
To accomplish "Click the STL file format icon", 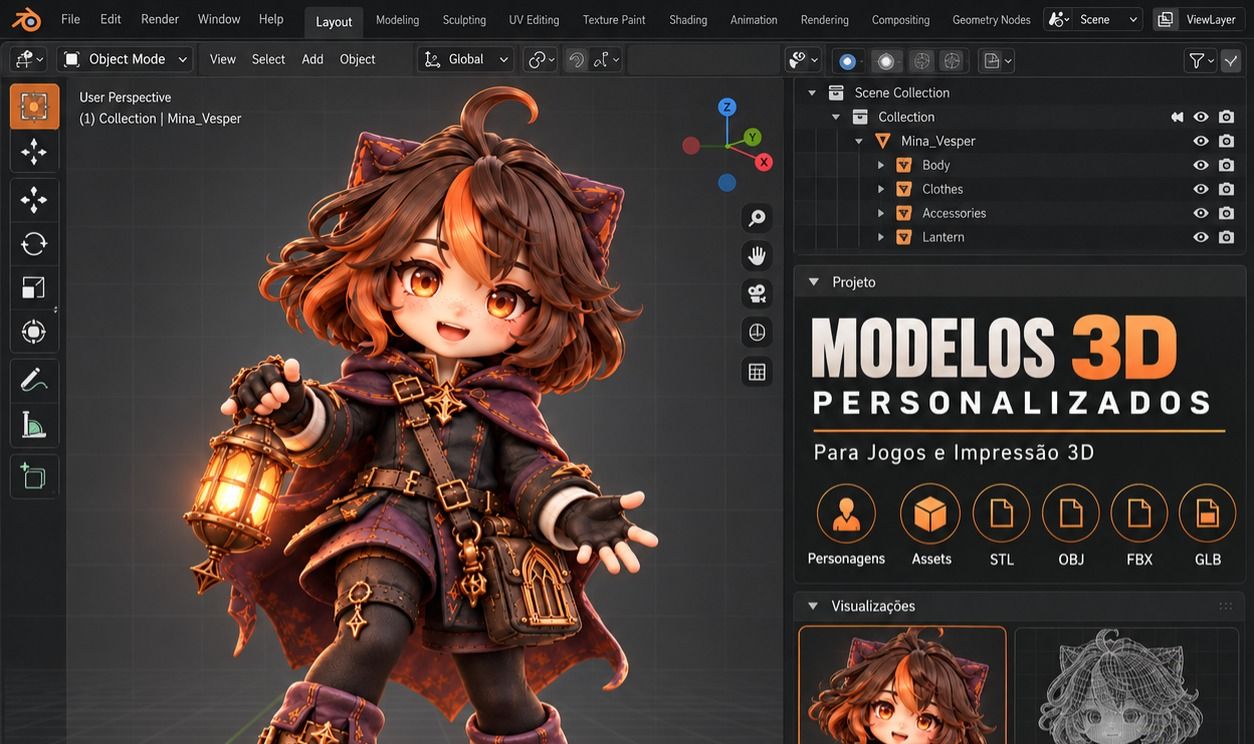I will click(x=1001, y=514).
